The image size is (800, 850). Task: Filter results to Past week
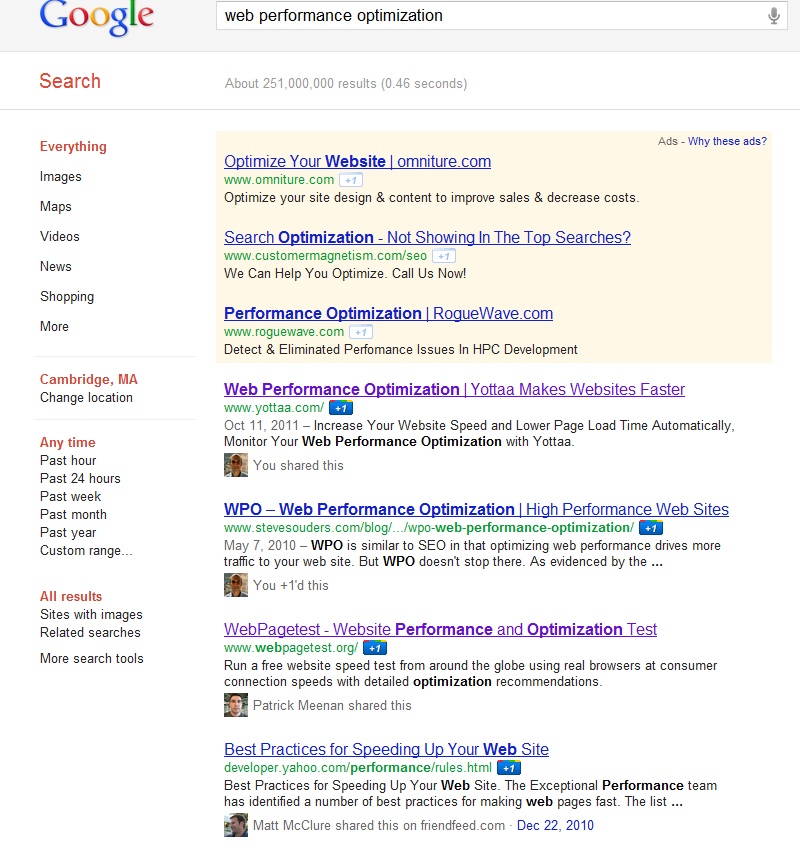(70, 496)
